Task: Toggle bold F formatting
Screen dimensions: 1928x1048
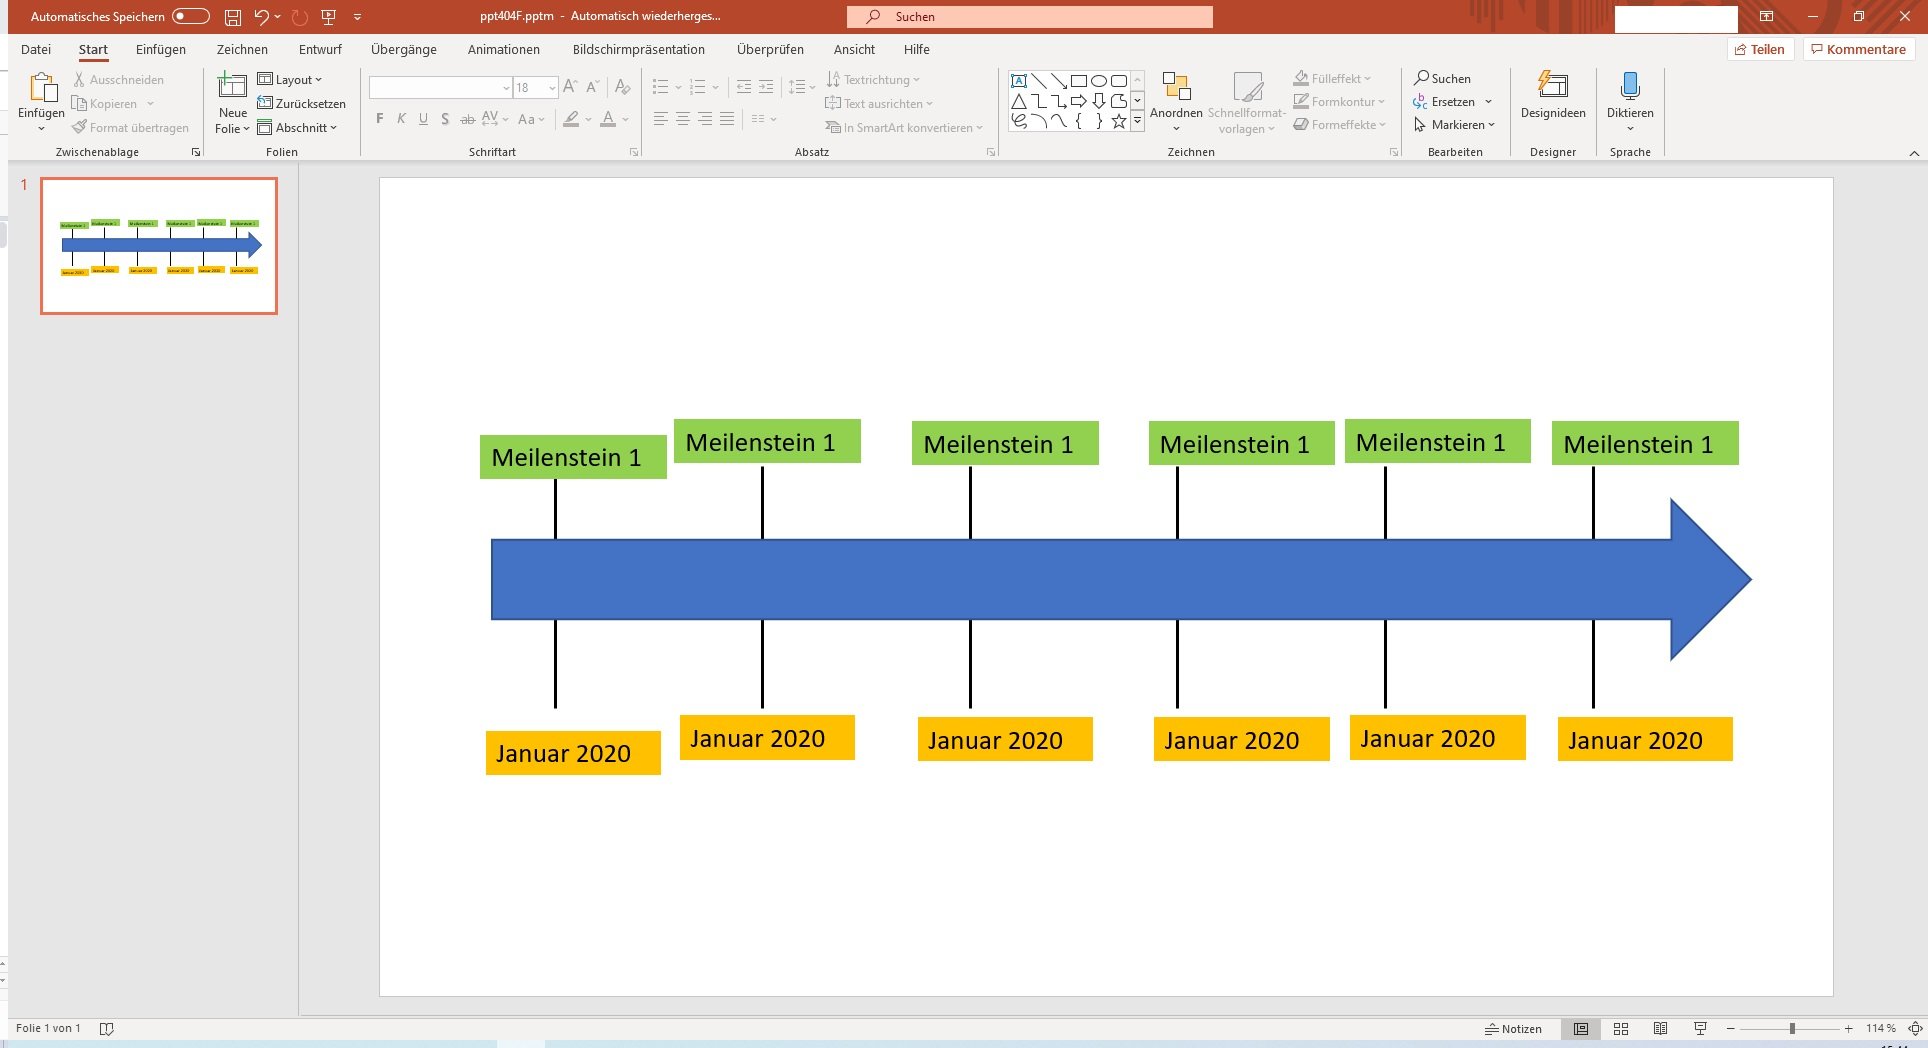Action: coord(380,119)
